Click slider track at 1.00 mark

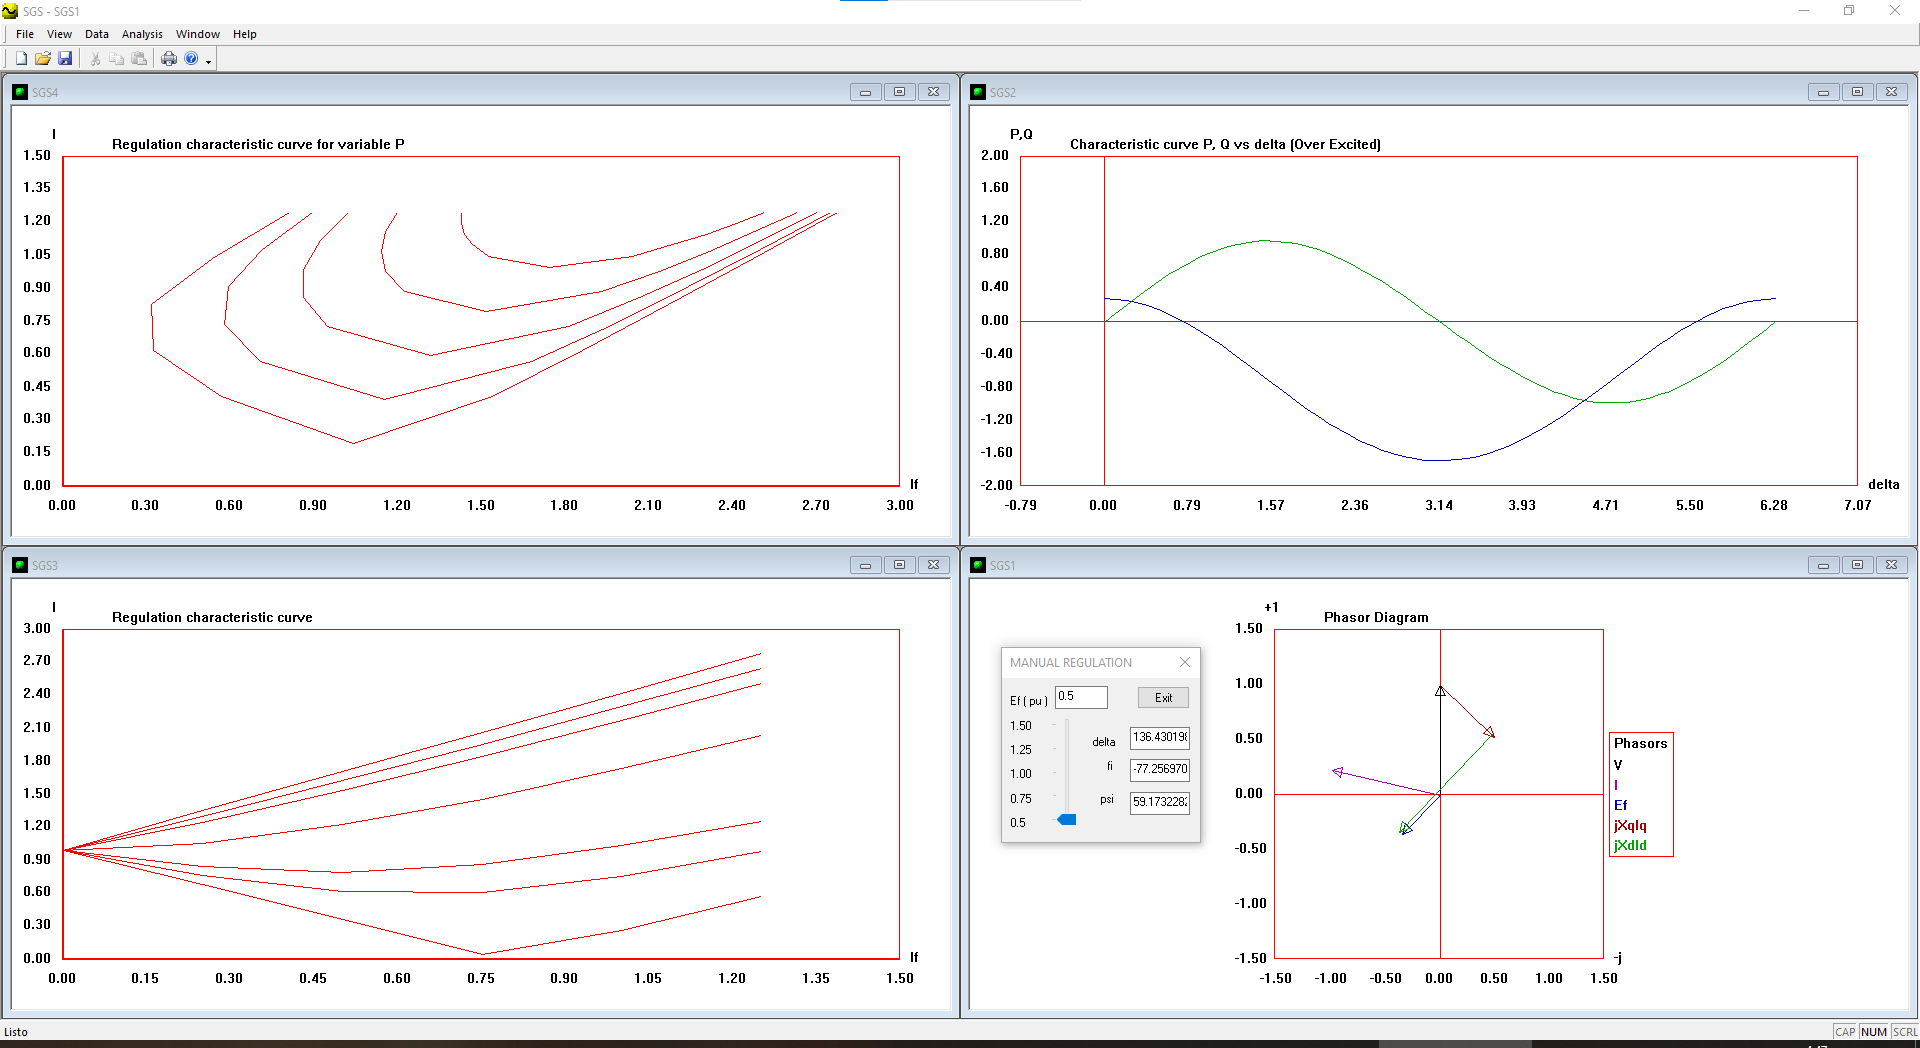pos(1067,774)
